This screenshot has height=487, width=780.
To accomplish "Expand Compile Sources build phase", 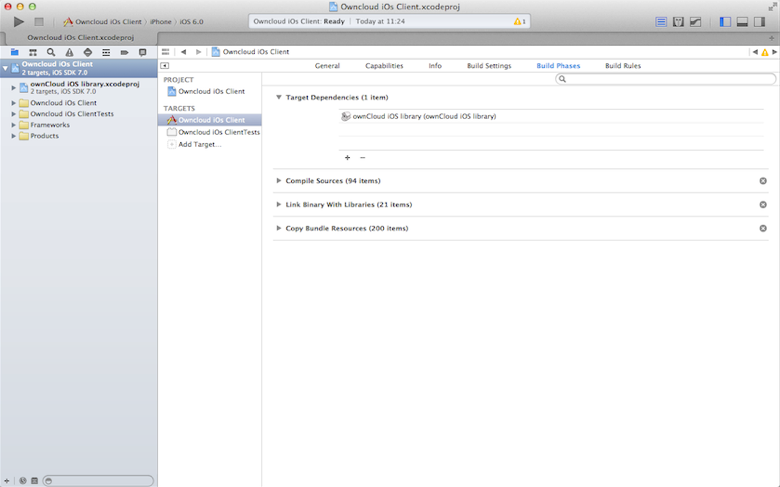I will (279, 181).
